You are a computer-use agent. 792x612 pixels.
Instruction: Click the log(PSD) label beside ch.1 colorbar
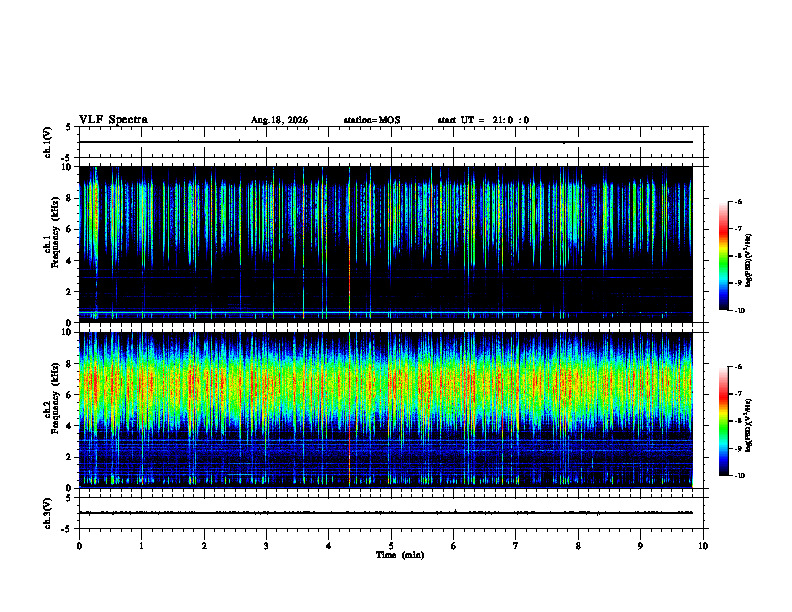click(749, 261)
